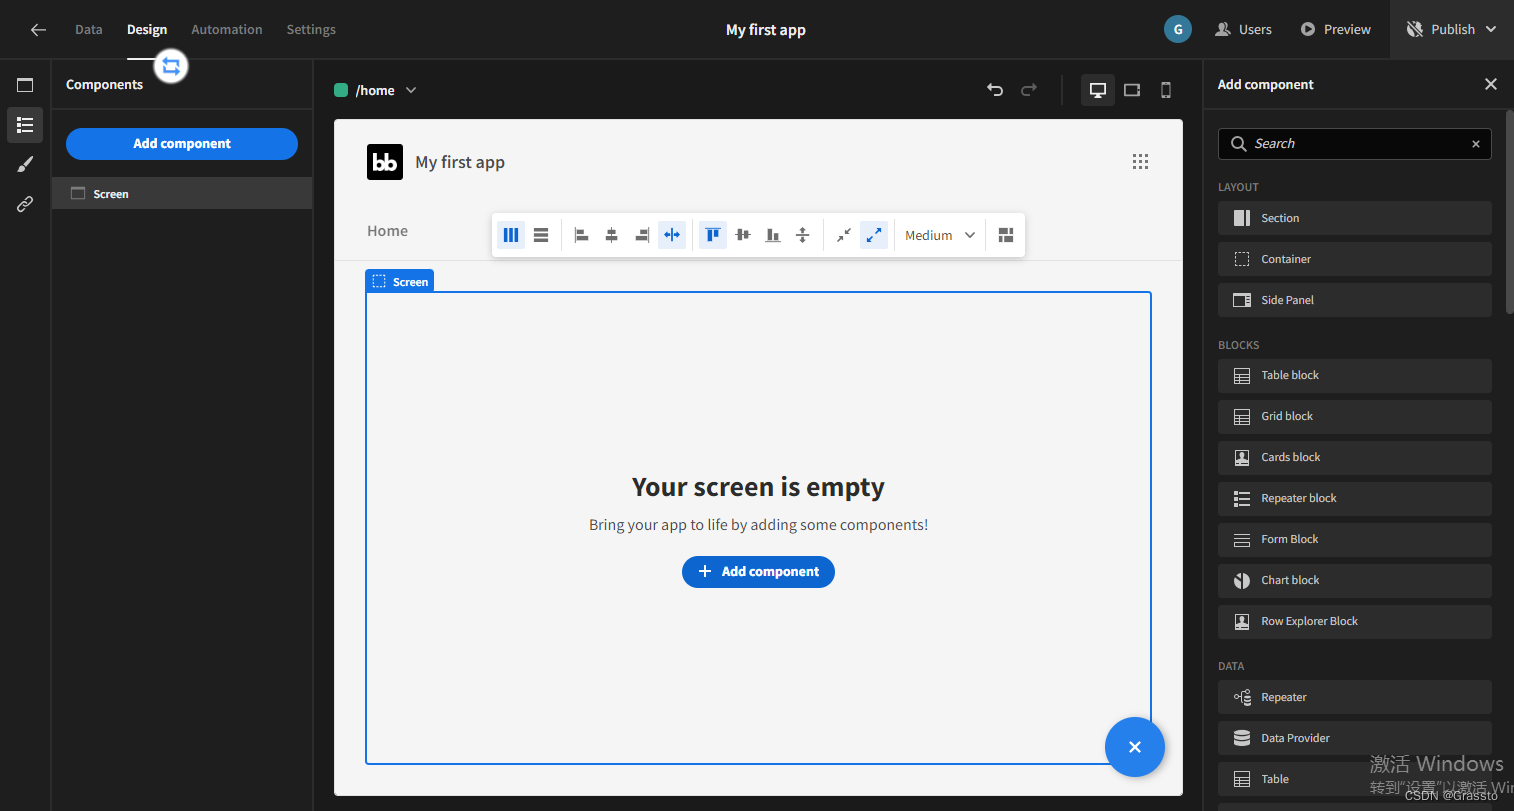This screenshot has width=1514, height=811.
Task: Set vertical space-between alignment
Action: (803, 235)
